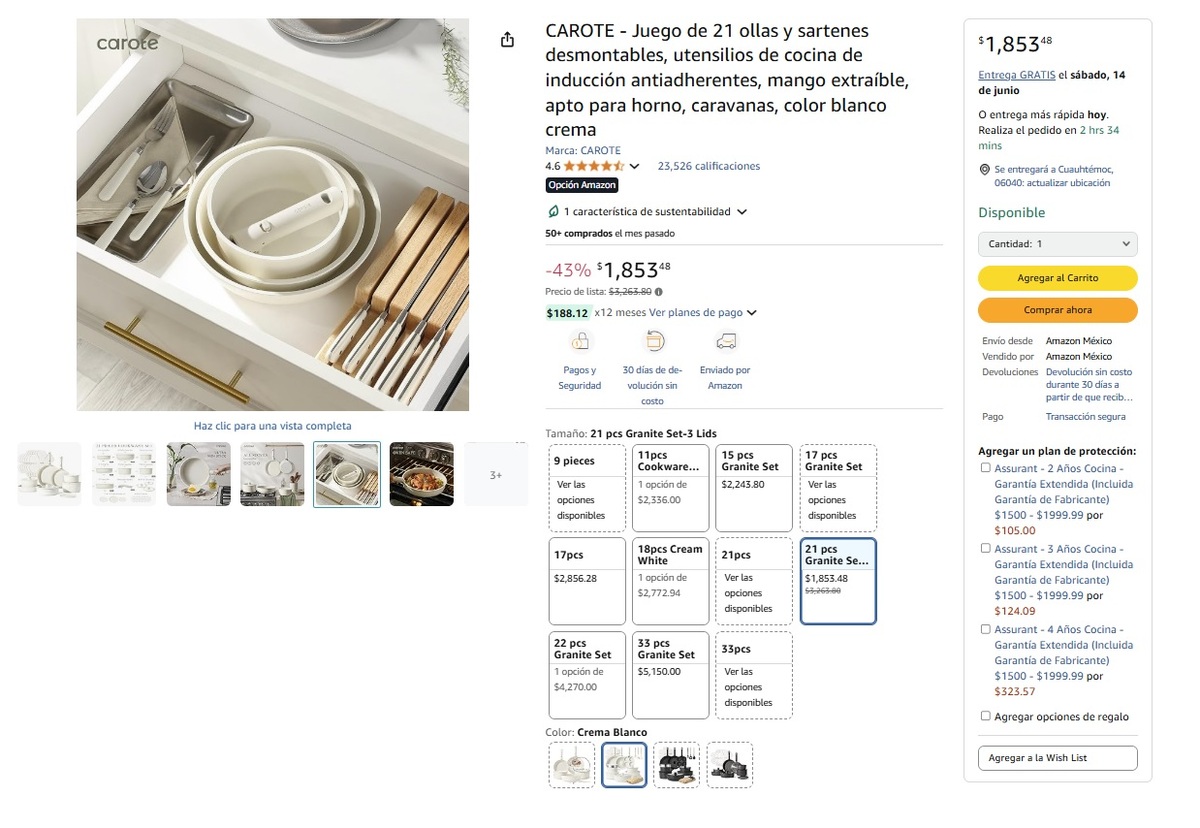Check the Assurant 2 Años Cocina plan

(x=986, y=468)
